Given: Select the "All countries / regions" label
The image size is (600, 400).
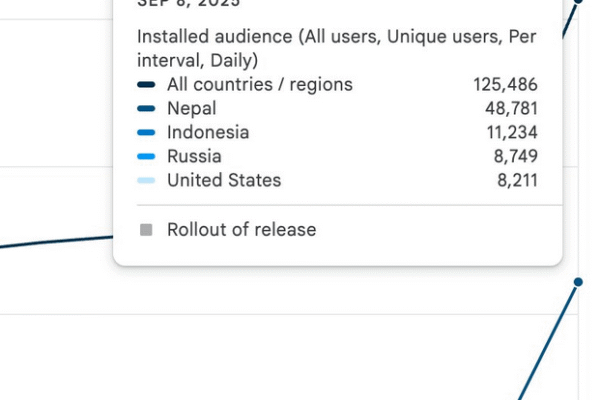Looking at the screenshot, I should pos(259,85).
